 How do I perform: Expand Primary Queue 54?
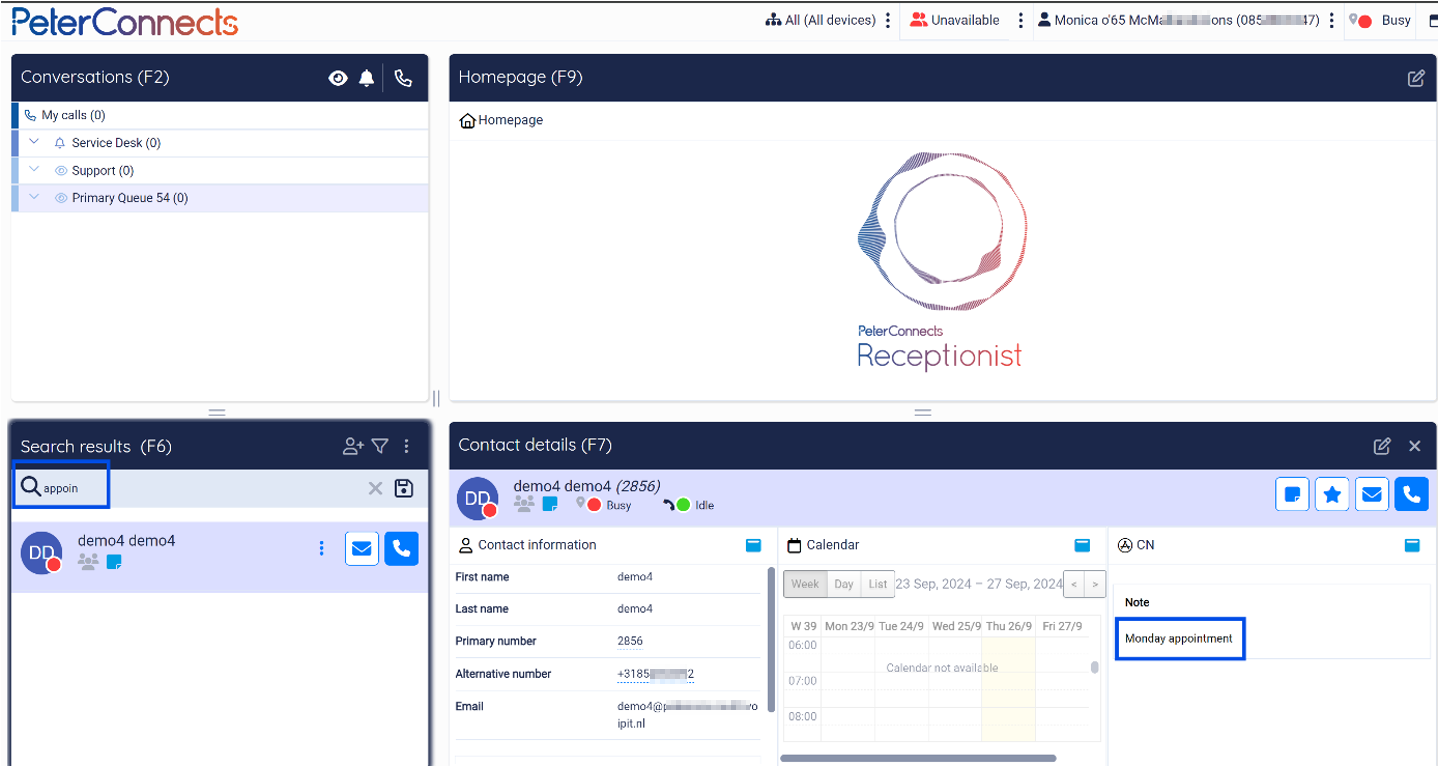coord(35,197)
